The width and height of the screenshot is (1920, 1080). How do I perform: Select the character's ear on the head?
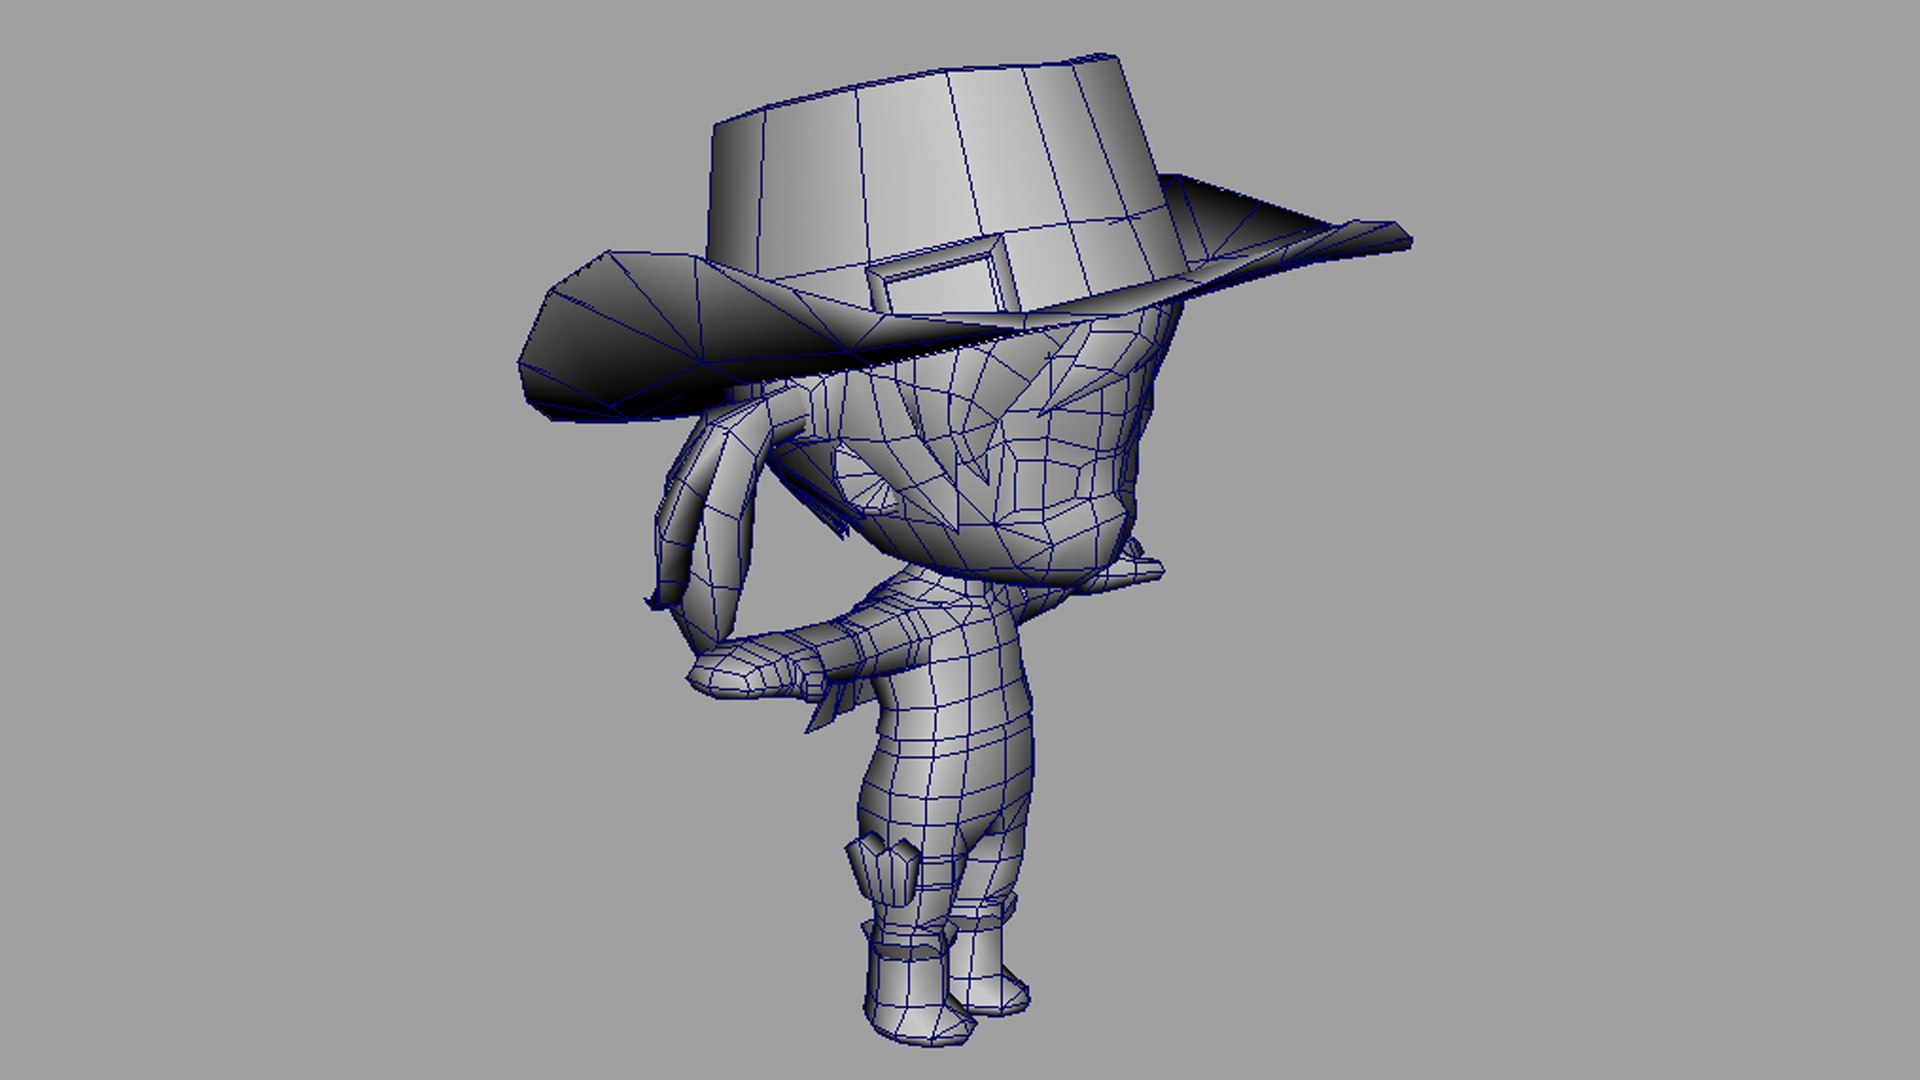tap(866, 478)
